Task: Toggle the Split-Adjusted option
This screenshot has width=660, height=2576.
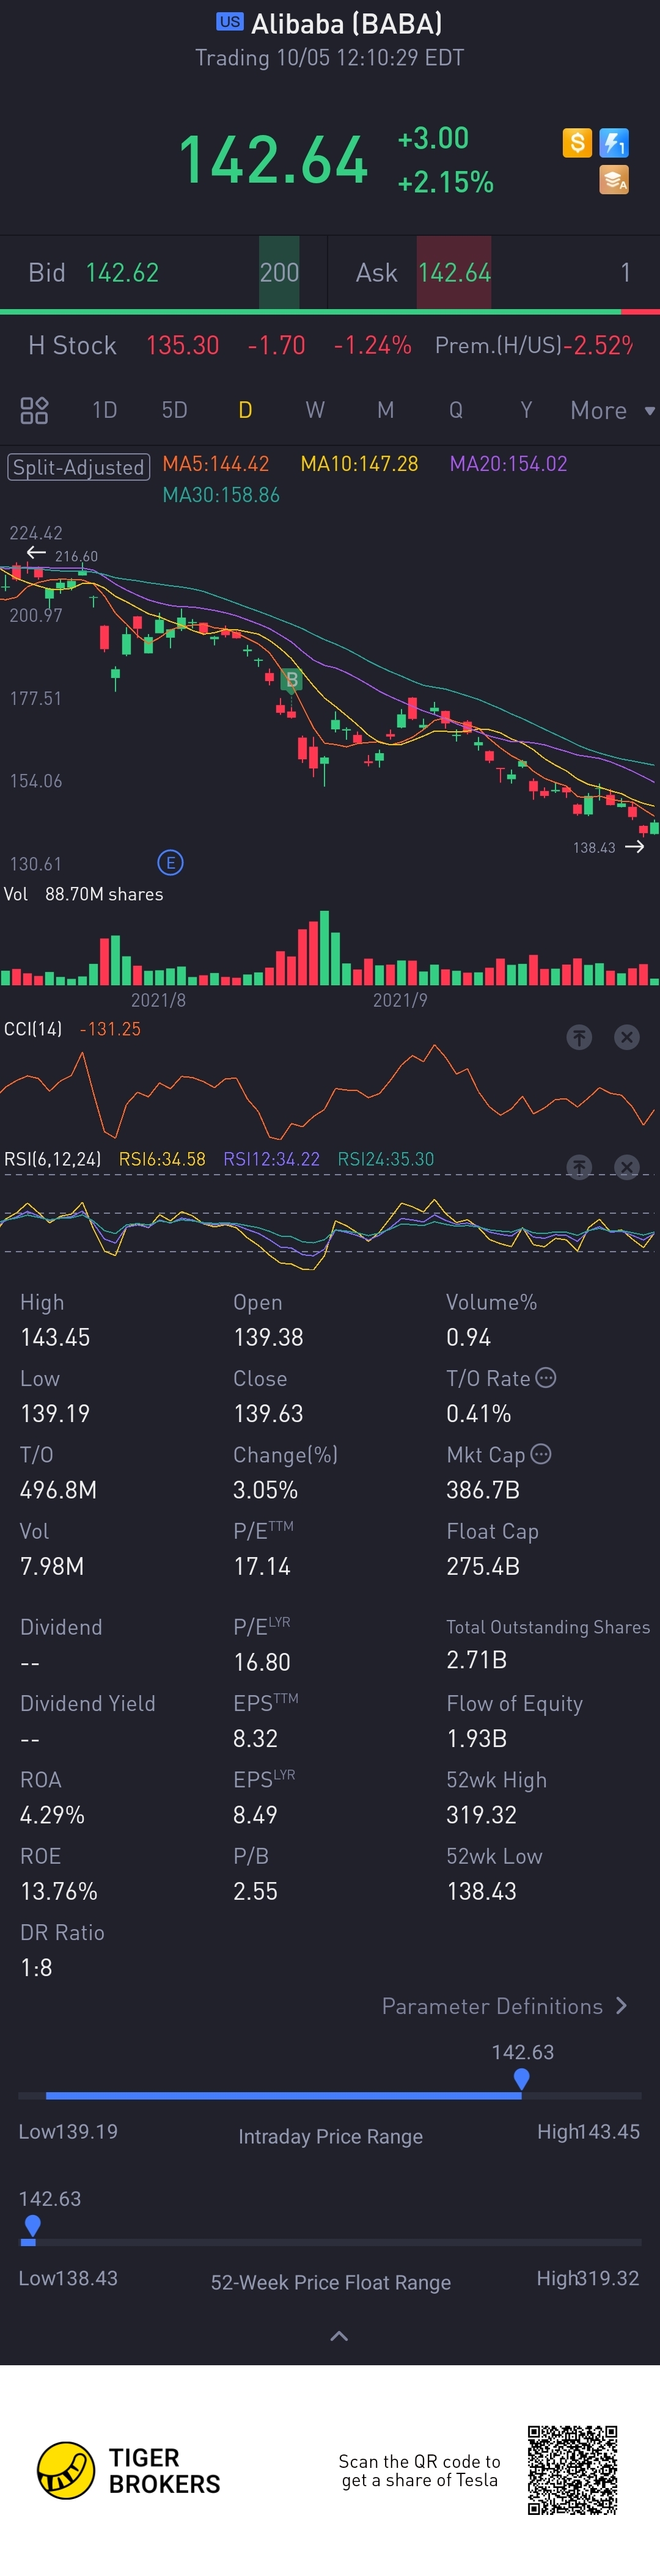Action: point(79,467)
